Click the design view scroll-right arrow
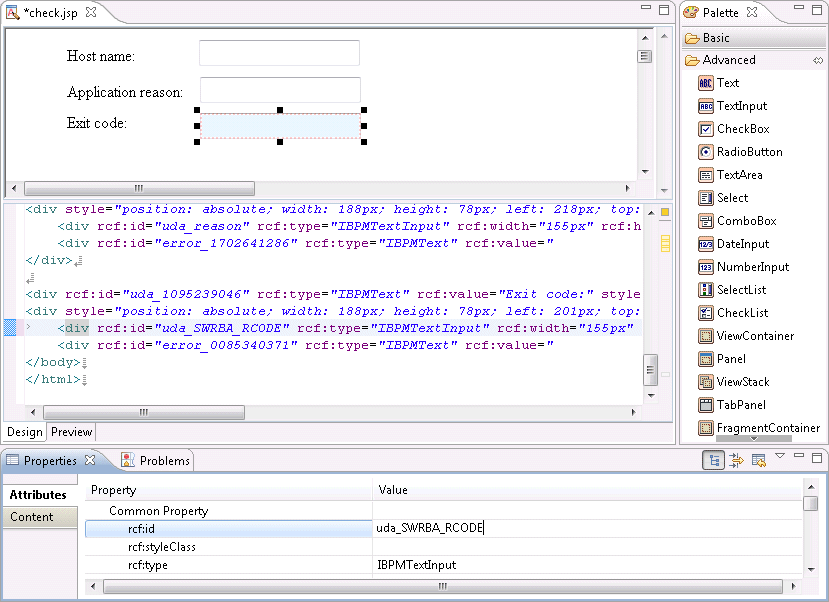829x602 pixels. [x=628, y=188]
